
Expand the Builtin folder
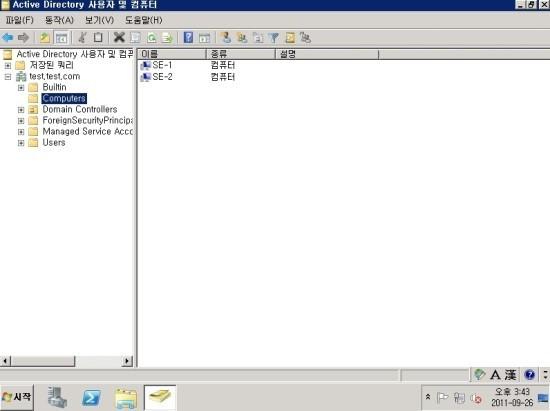click(x=21, y=88)
